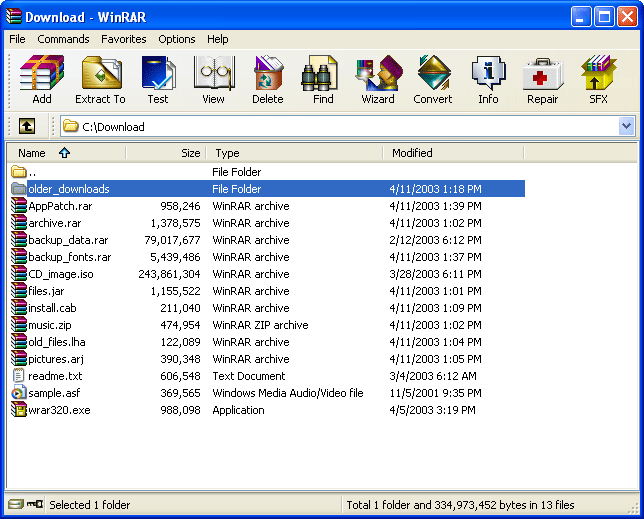
Task: Create SFX archive via toolbar
Action: 598,80
